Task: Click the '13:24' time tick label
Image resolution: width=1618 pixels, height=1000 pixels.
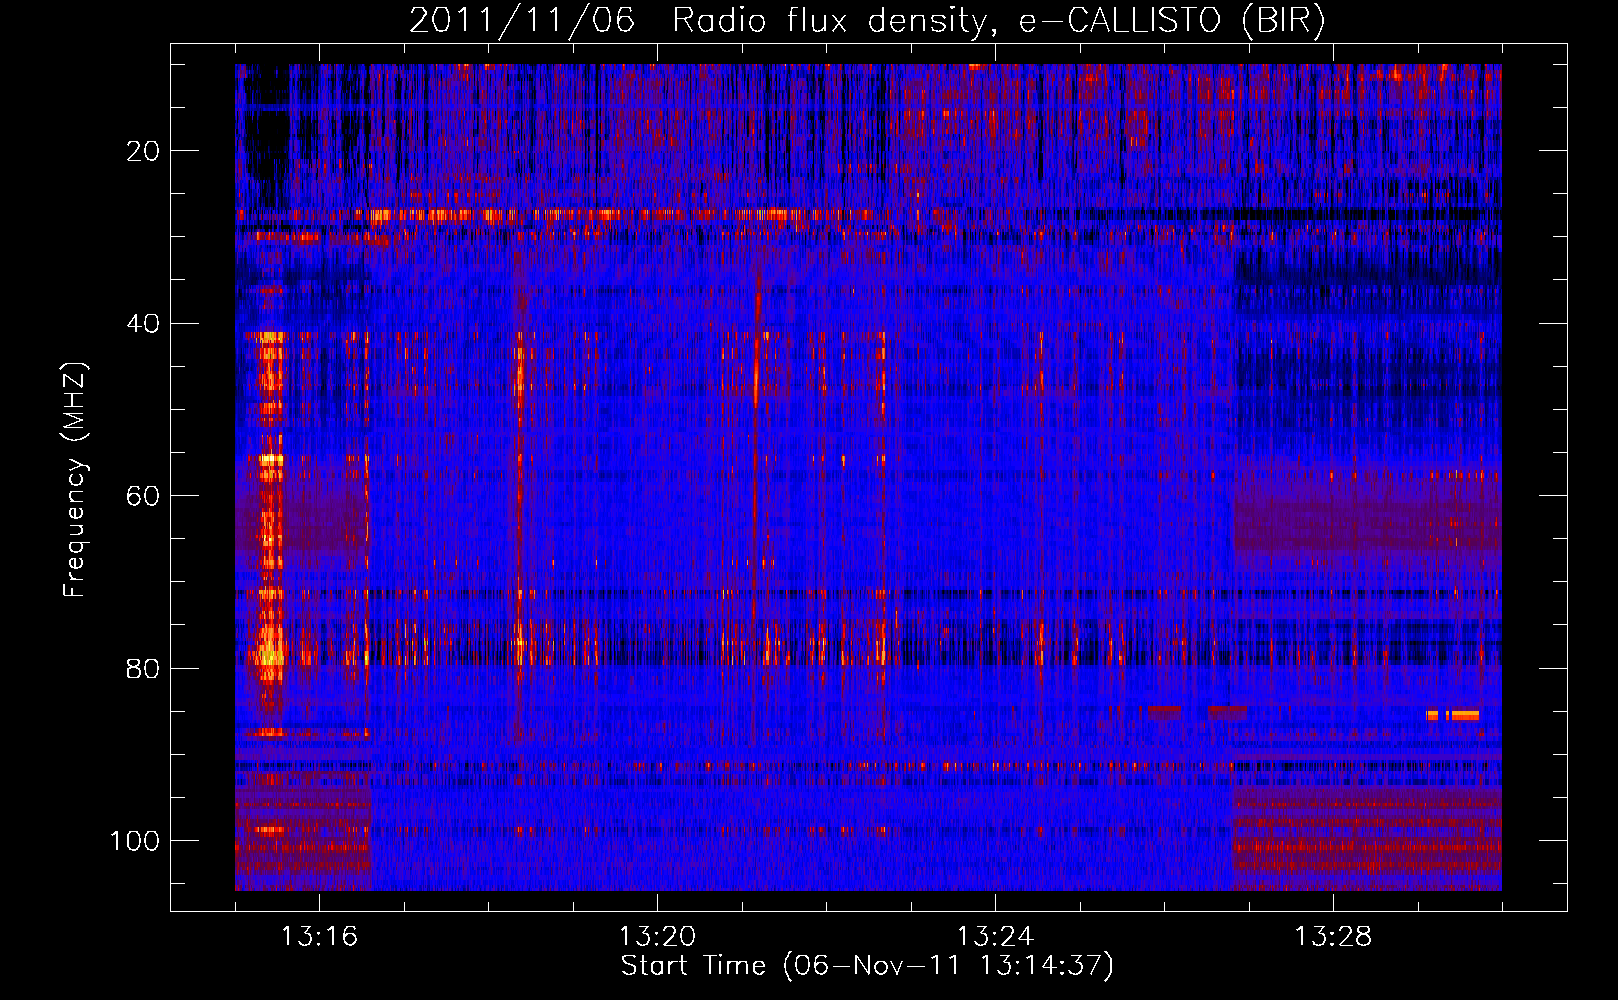Action: click(995, 937)
